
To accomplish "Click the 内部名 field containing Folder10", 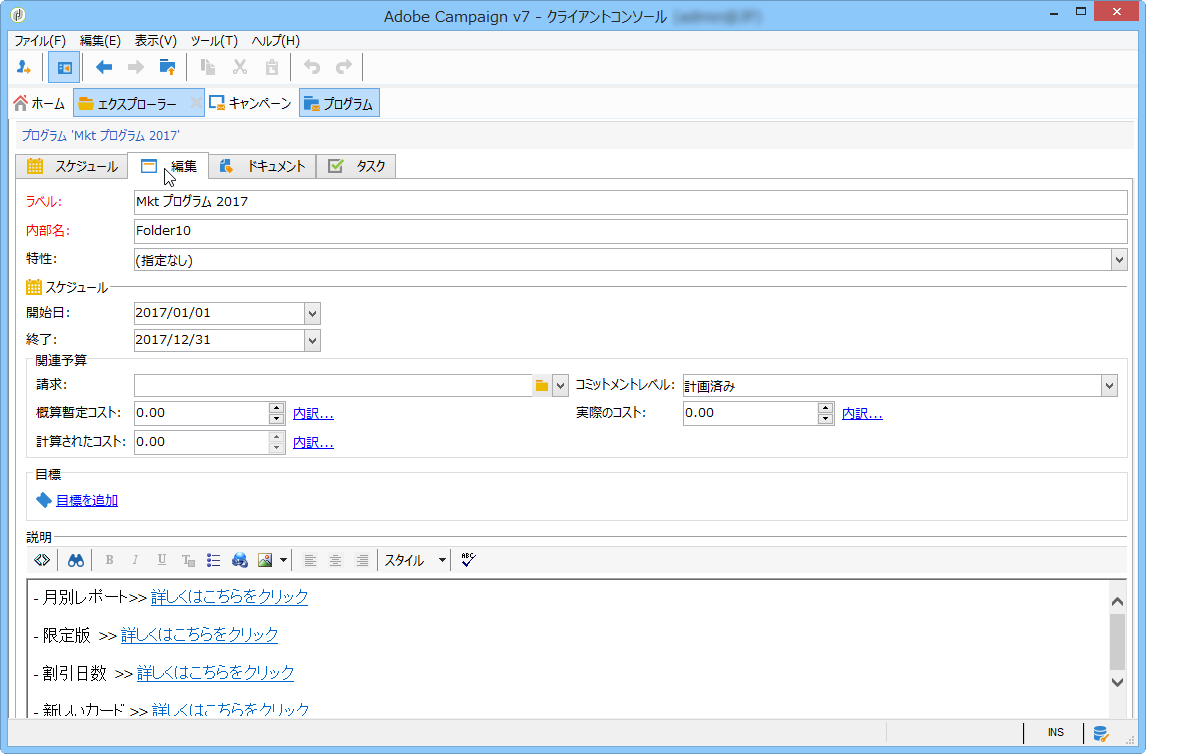I will point(630,231).
